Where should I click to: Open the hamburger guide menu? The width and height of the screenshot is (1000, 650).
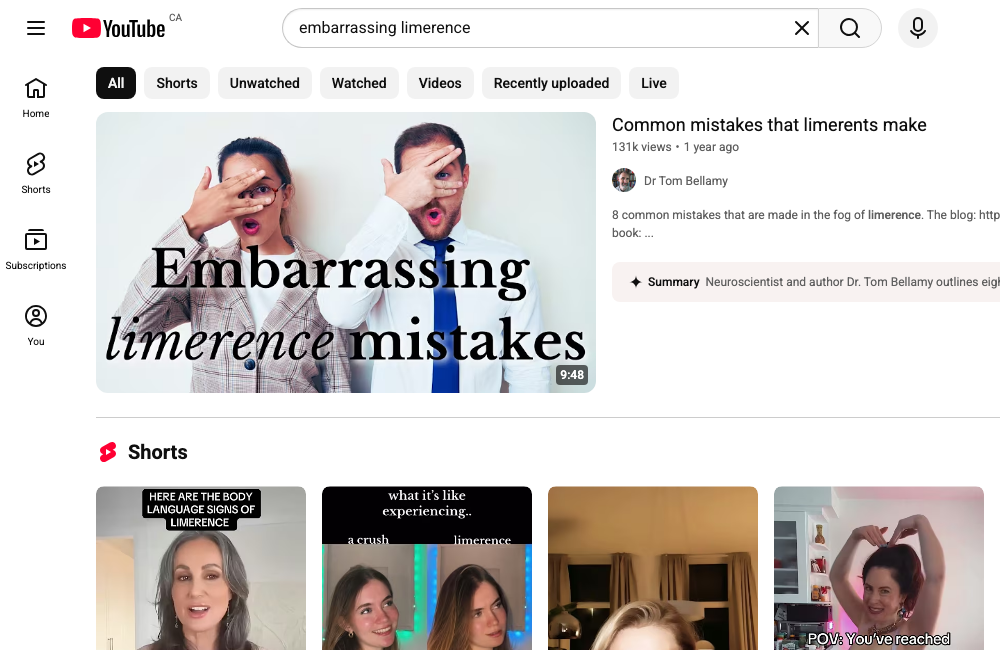pyautogui.click(x=36, y=28)
